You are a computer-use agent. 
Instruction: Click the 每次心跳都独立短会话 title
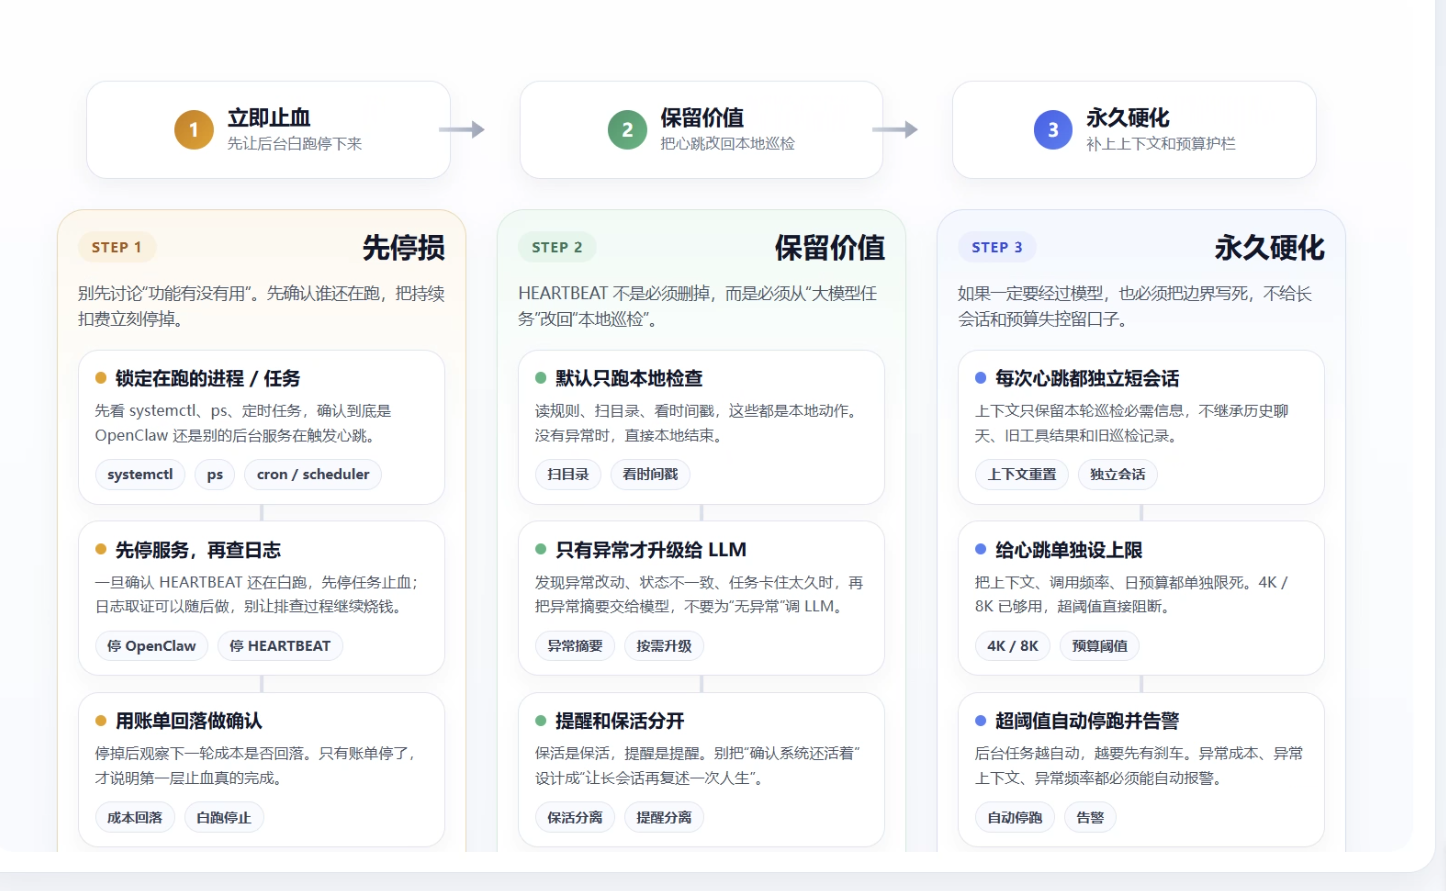click(x=1087, y=378)
